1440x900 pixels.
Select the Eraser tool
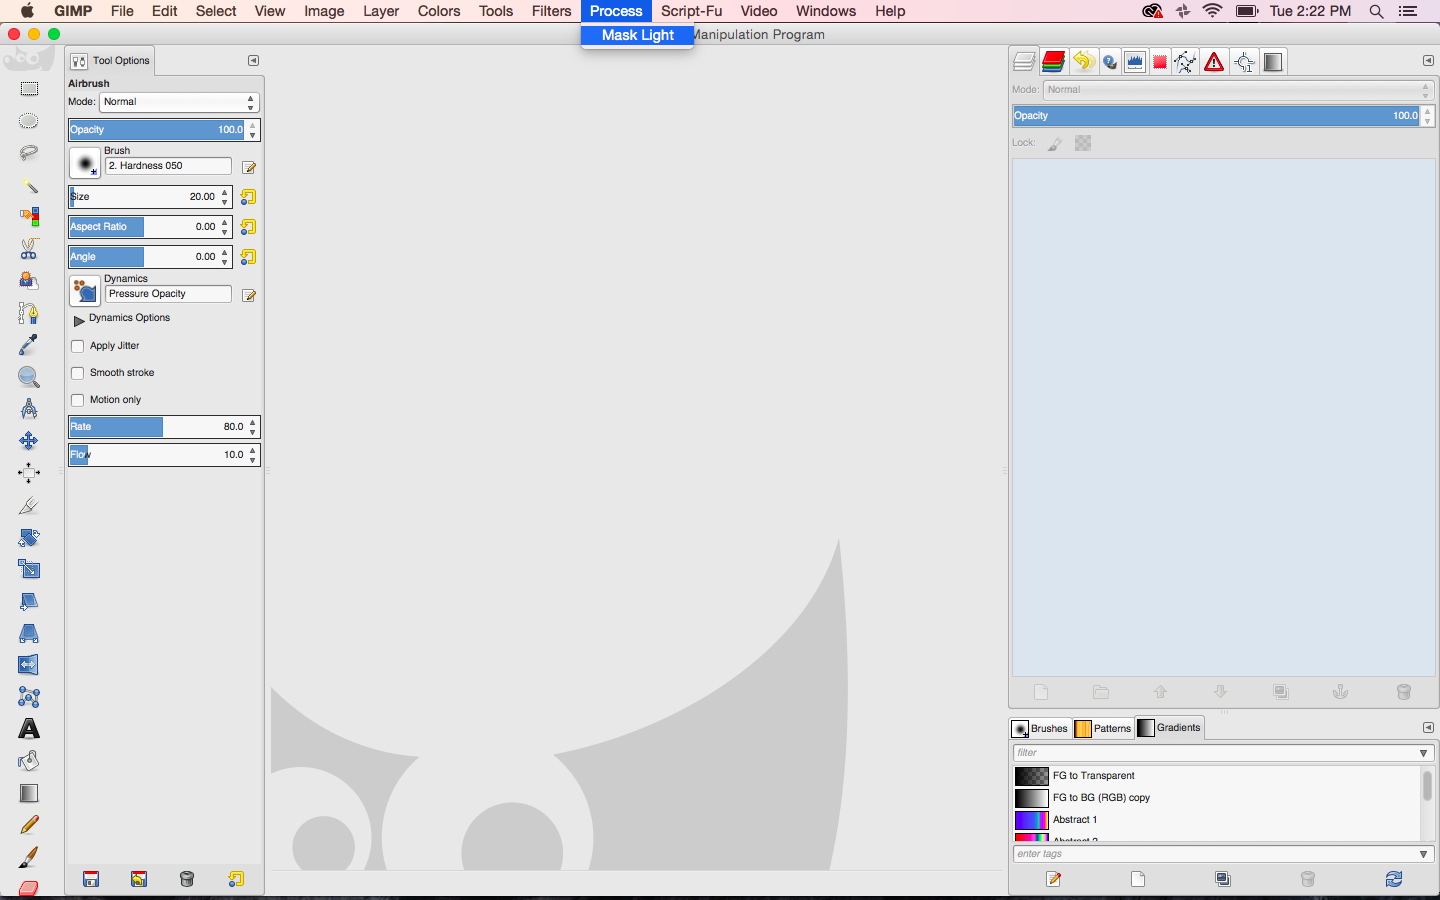[29, 888]
